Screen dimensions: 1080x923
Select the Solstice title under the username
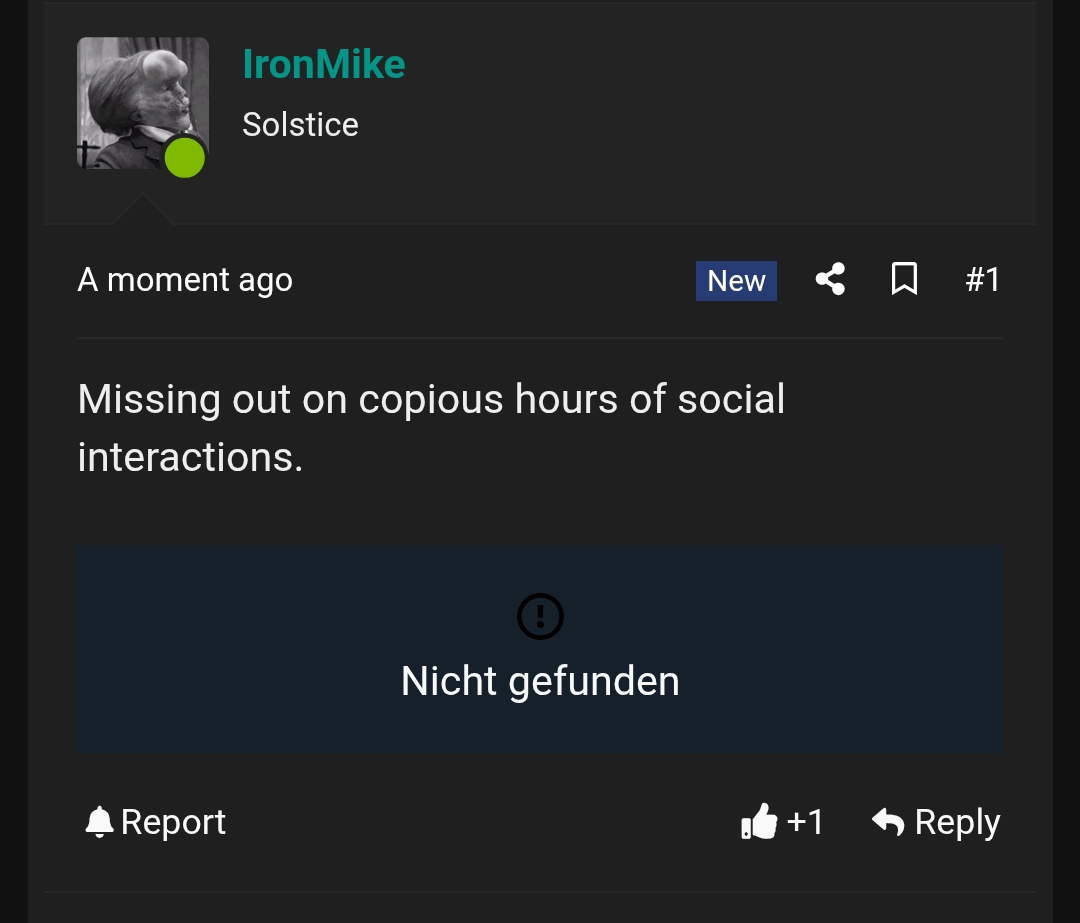[x=300, y=124]
